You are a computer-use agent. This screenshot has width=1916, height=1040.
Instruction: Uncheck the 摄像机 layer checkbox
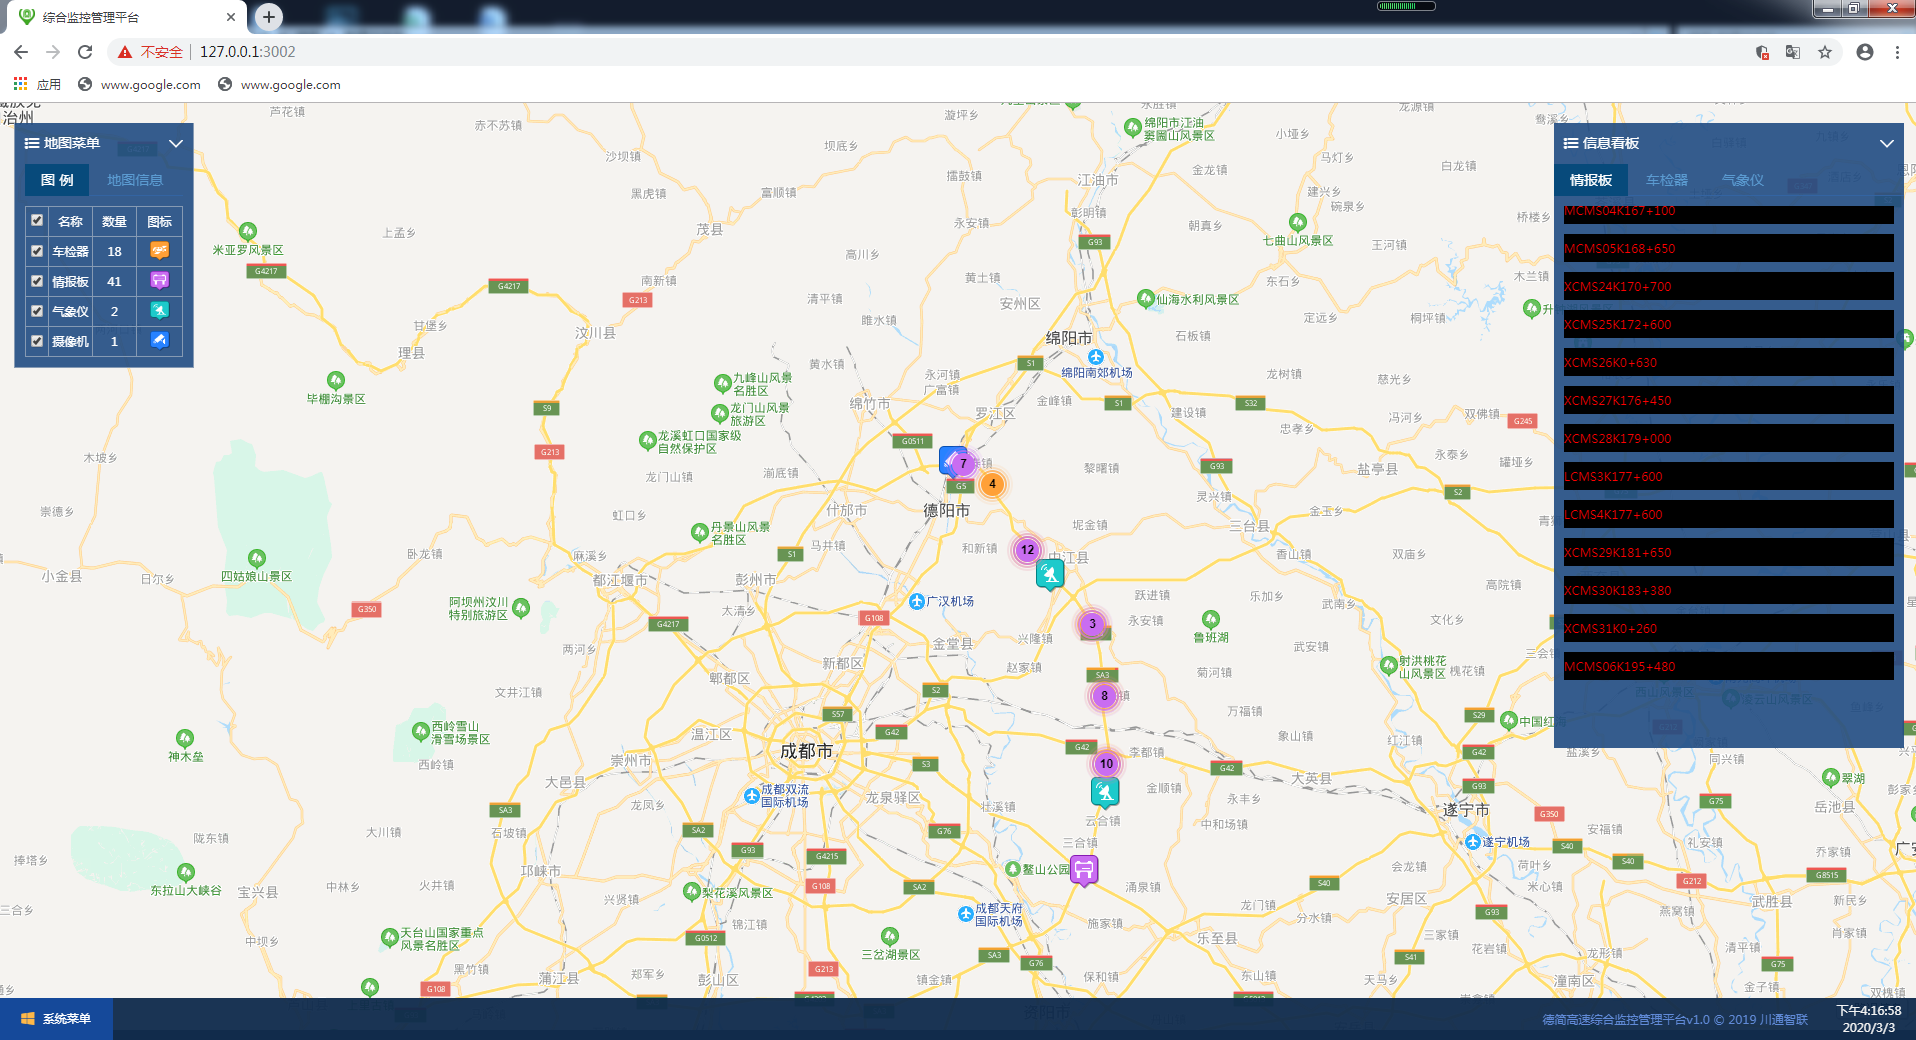click(37, 341)
